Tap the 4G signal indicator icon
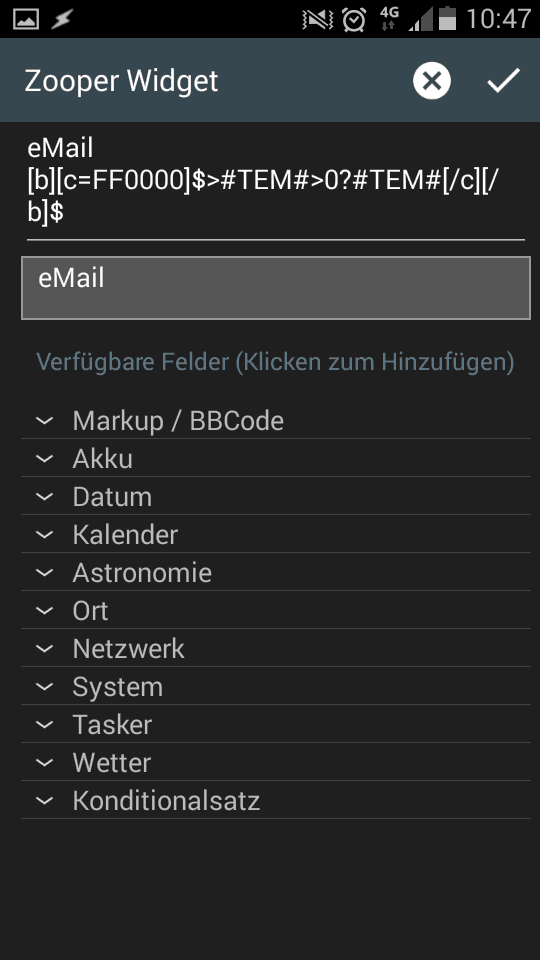This screenshot has height=960, width=540. (389, 19)
